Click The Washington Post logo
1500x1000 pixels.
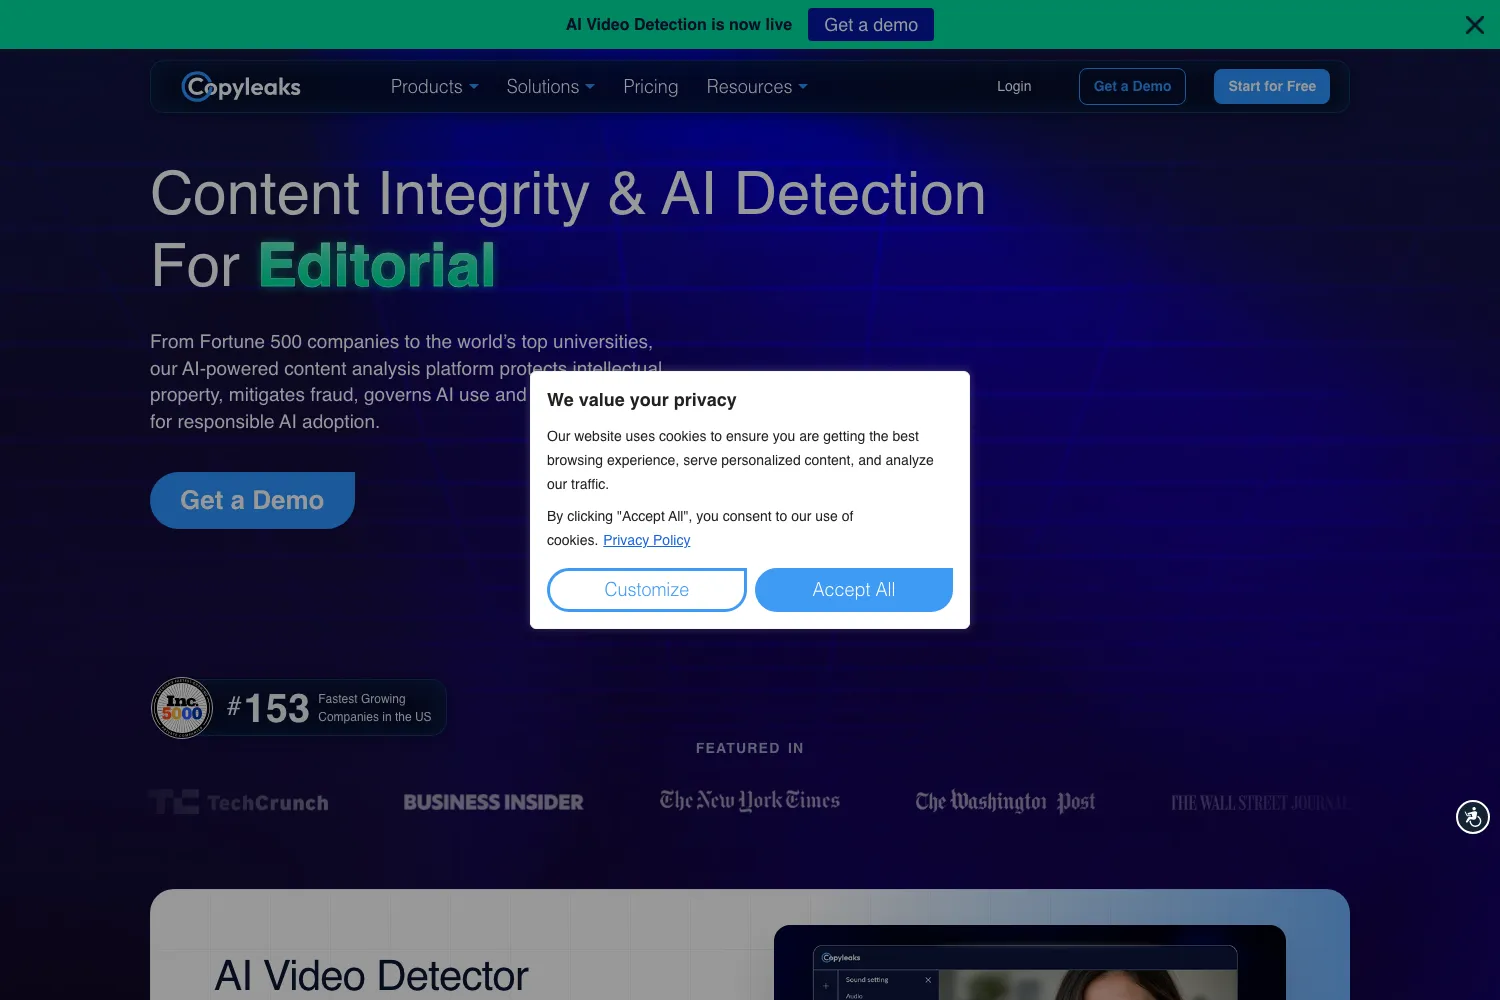[x=1005, y=802]
